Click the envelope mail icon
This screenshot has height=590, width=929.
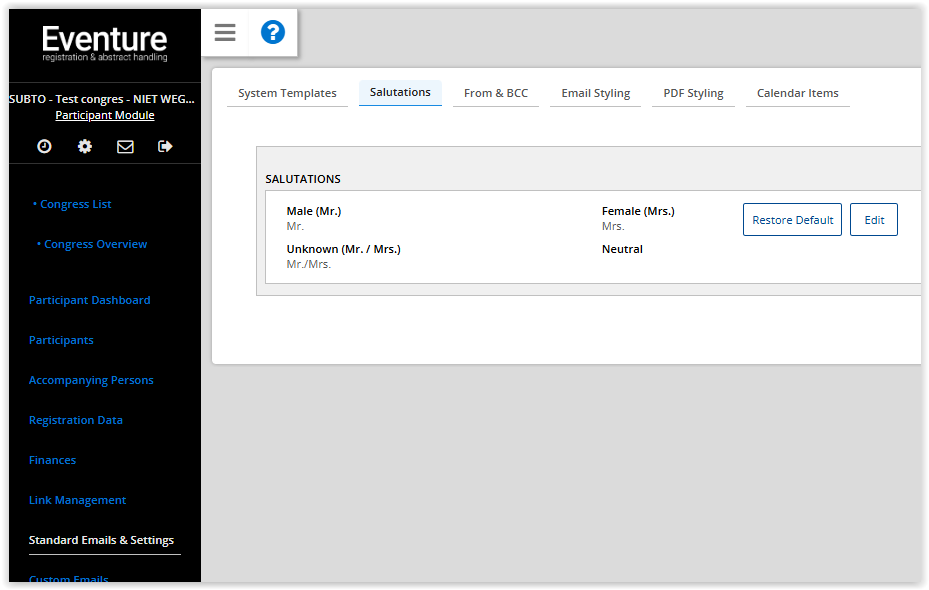(125, 146)
